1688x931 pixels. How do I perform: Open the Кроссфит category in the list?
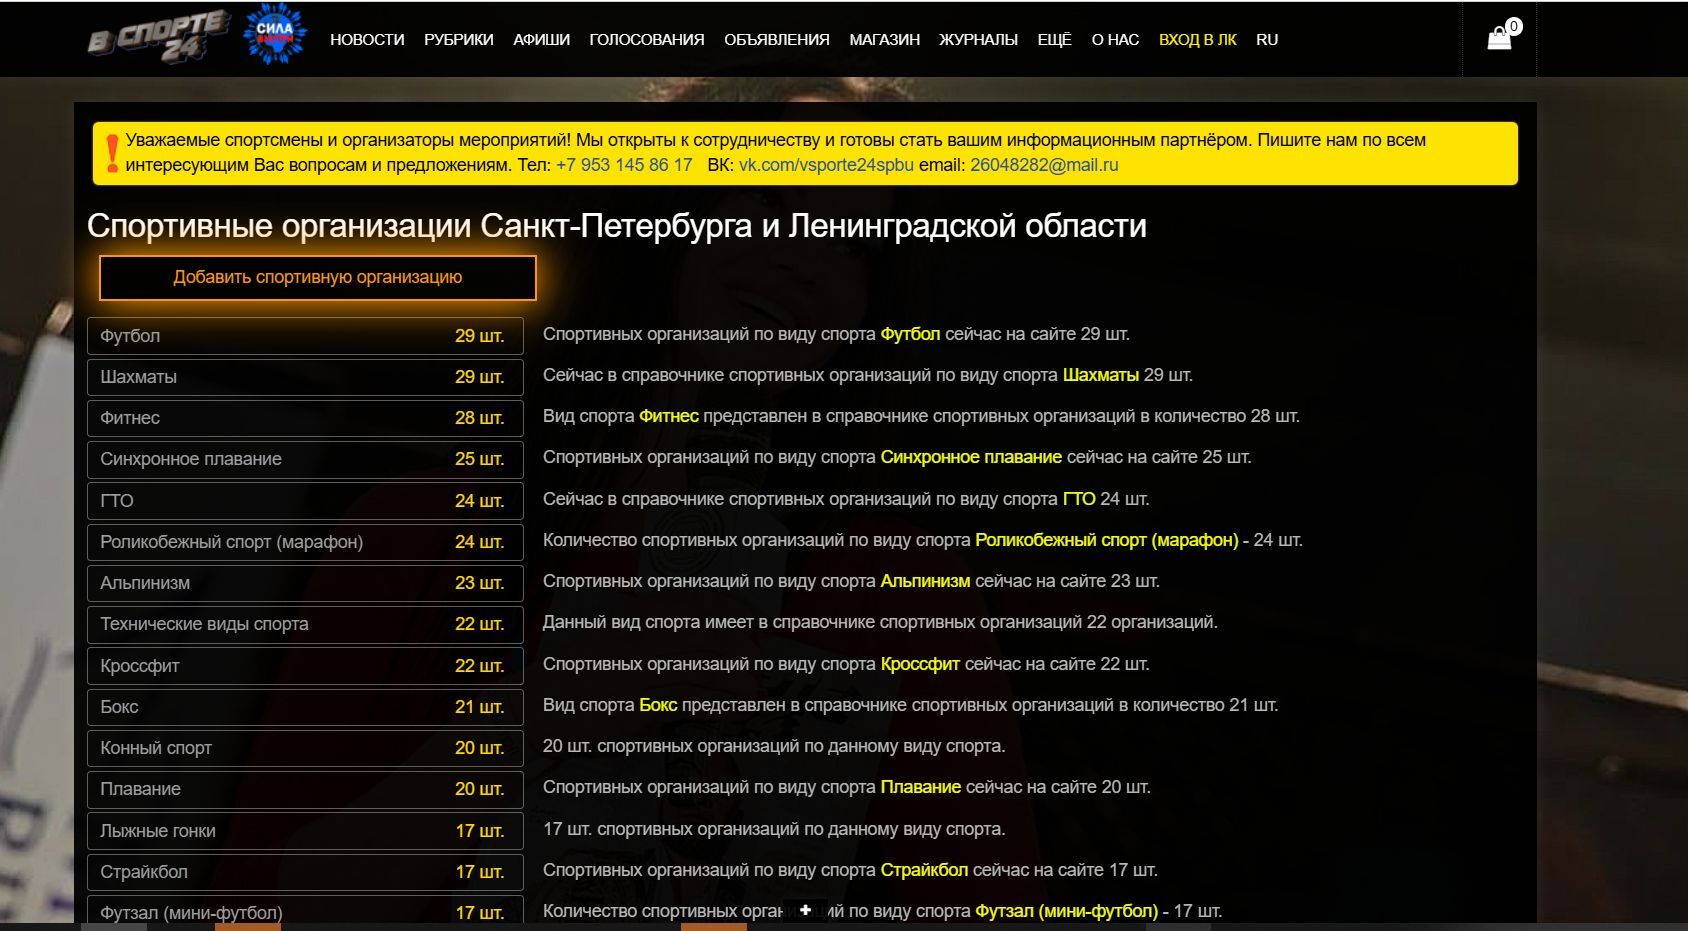point(305,666)
